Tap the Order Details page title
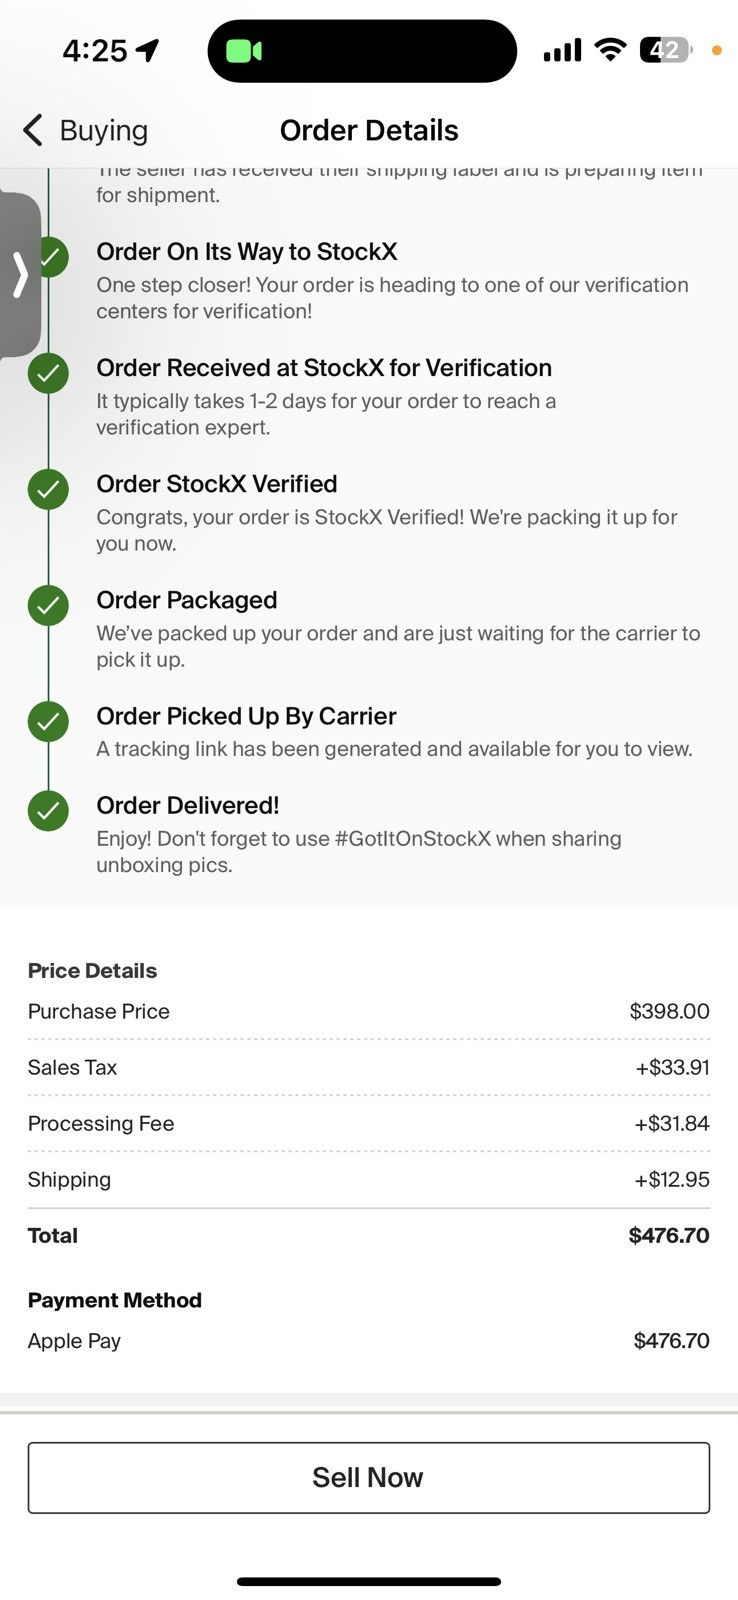Screen dimensions: 738x1600 [369, 130]
